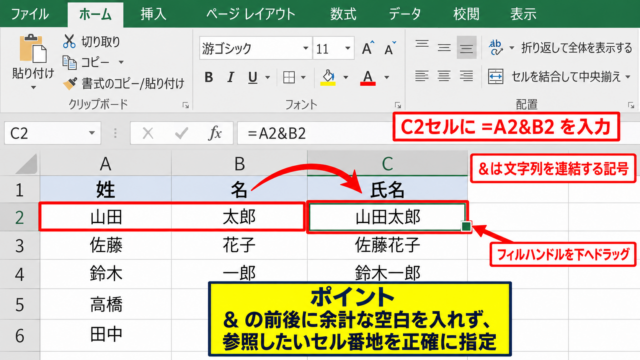Image resolution: width=640 pixels, height=360 pixels.
Task: Switch to the ページ レイアウト tab
Action: (251, 14)
